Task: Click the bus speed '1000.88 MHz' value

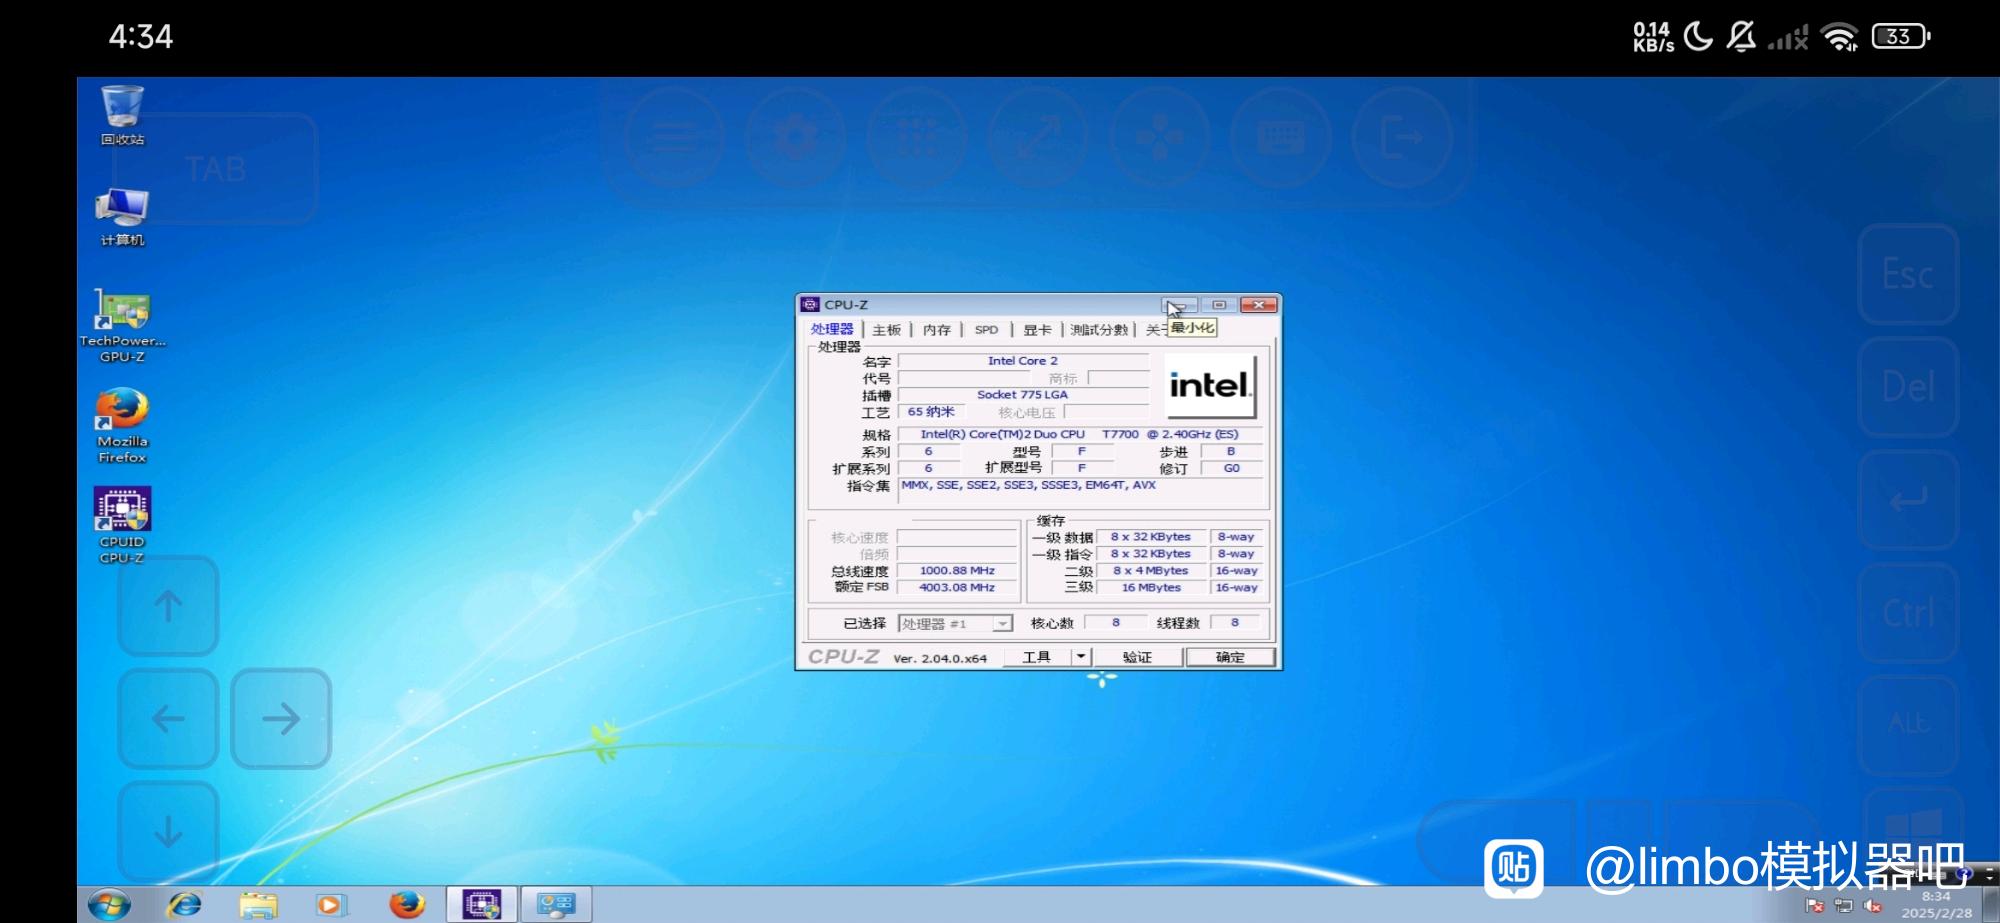Action: (957, 571)
